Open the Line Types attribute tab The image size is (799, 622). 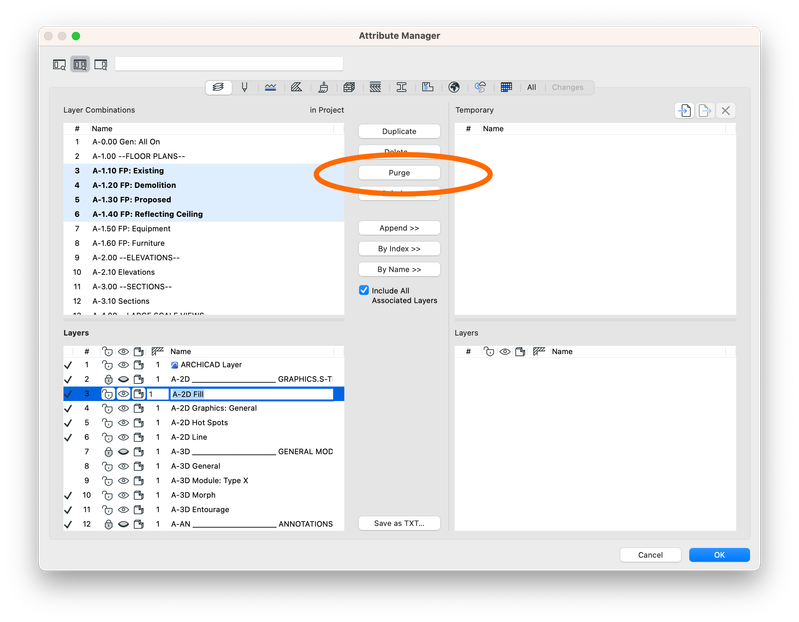pyautogui.click(x=271, y=87)
